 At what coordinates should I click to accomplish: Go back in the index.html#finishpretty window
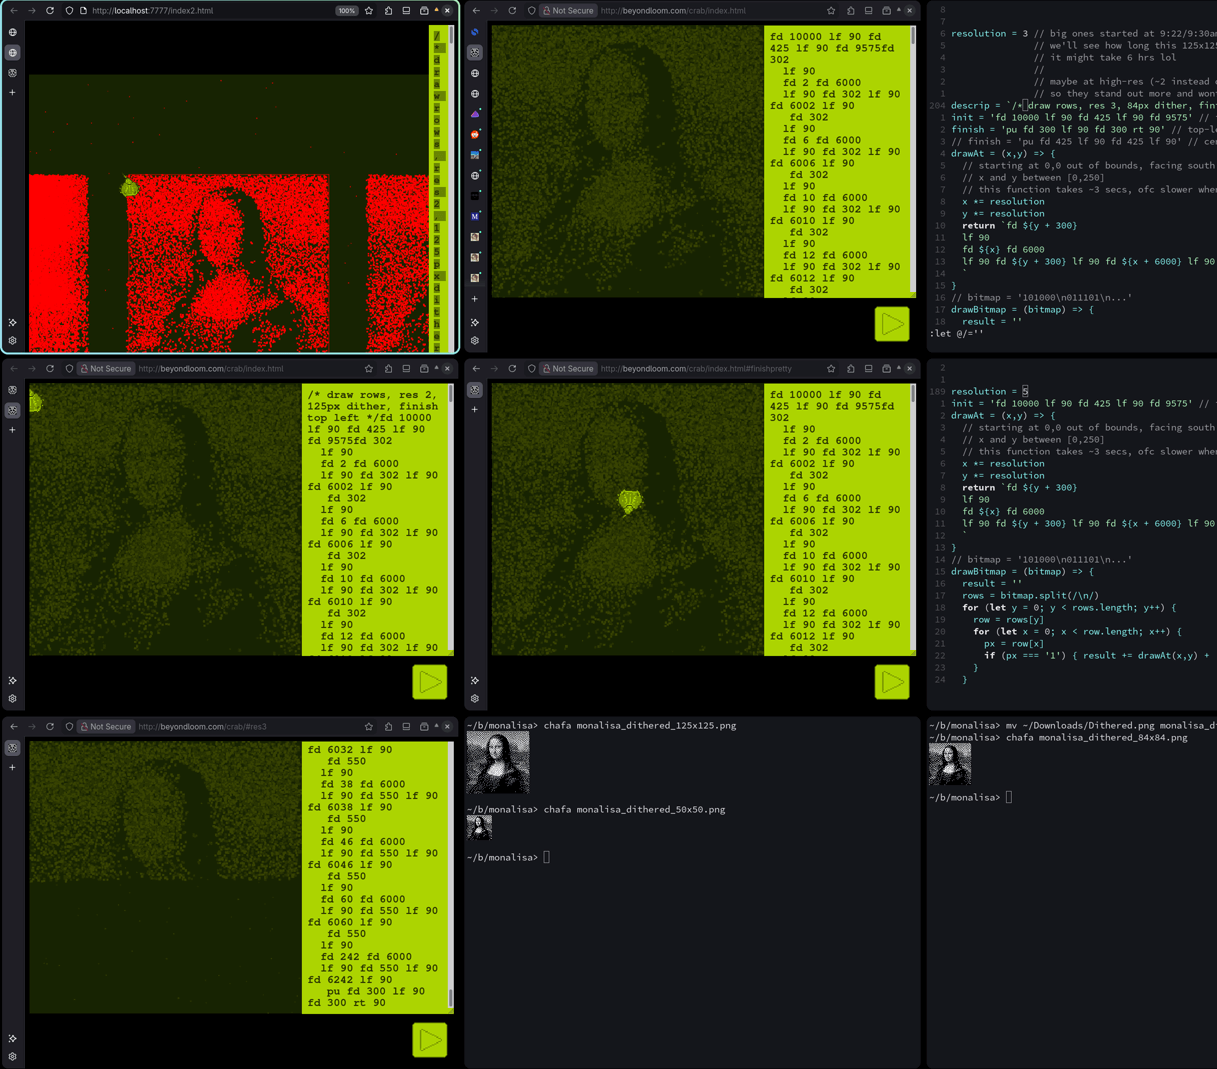(x=476, y=369)
